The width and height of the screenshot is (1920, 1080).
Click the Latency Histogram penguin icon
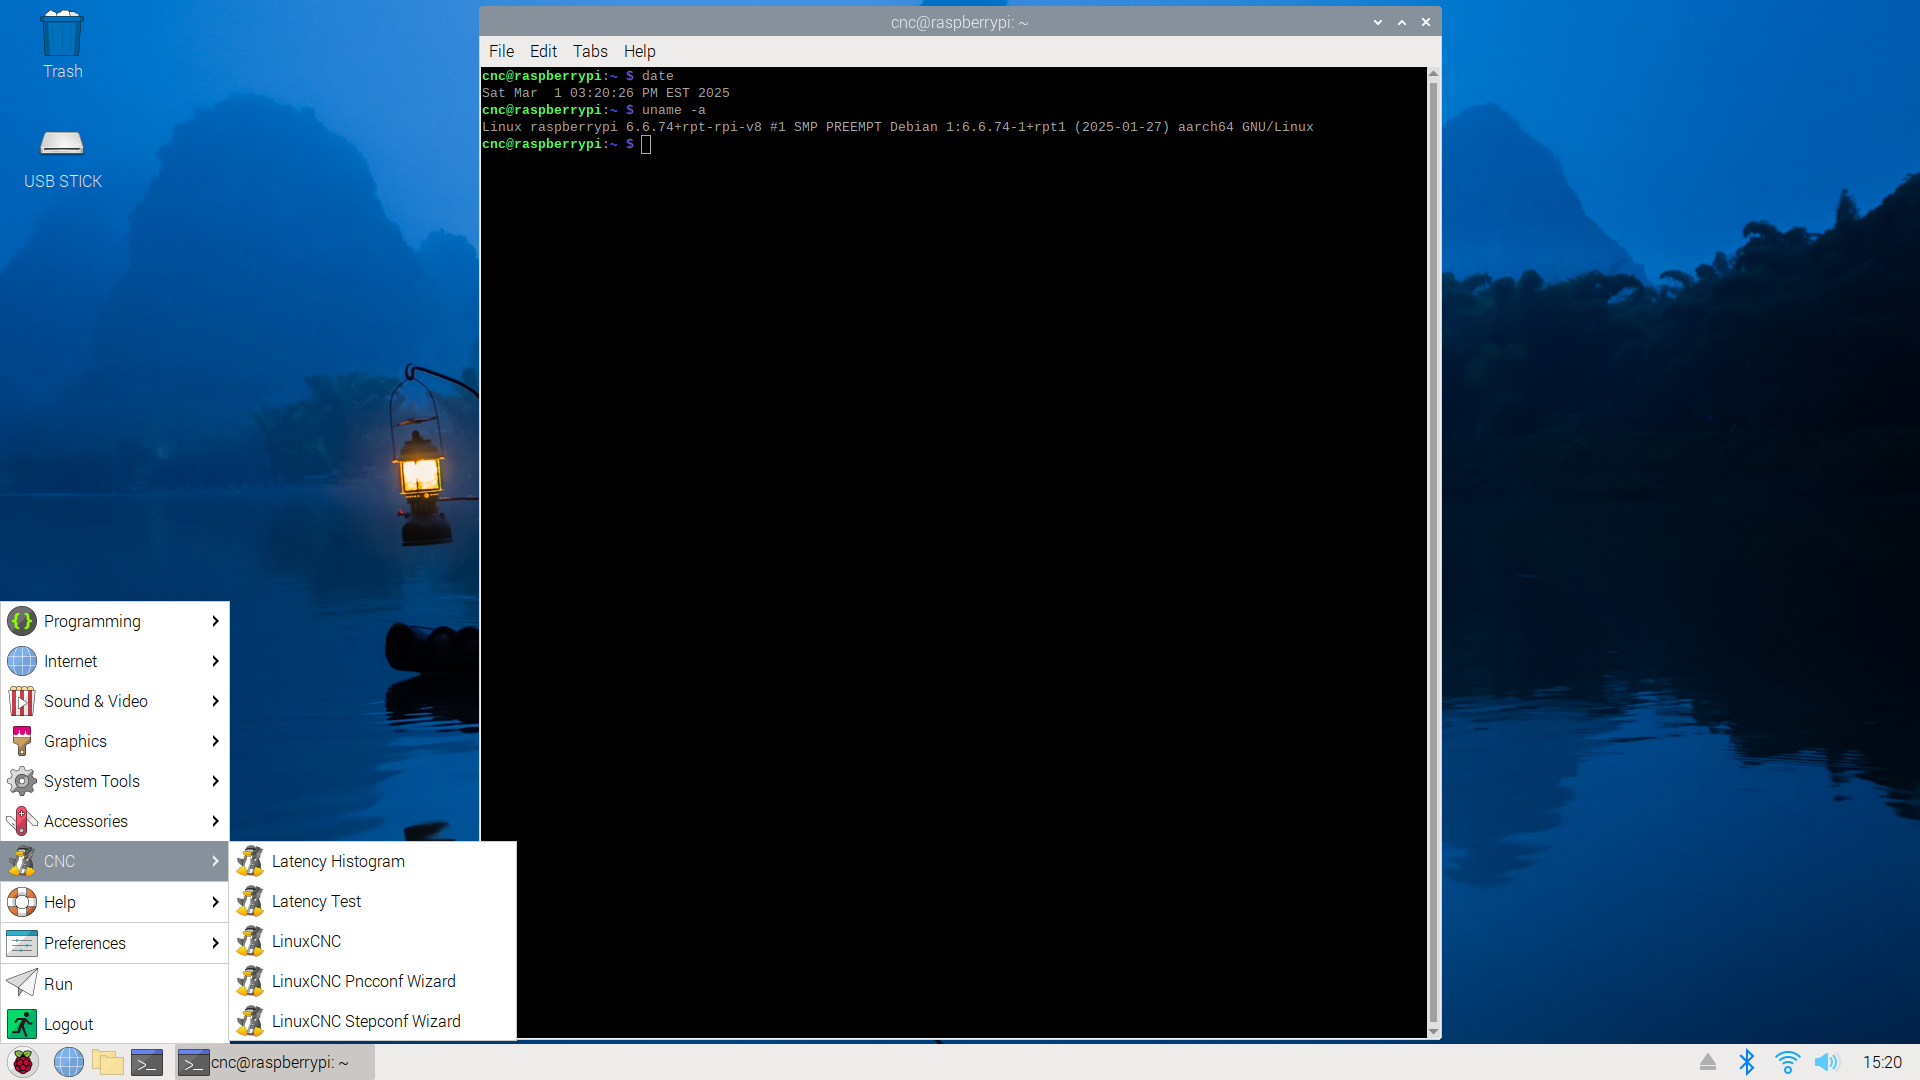[250, 861]
